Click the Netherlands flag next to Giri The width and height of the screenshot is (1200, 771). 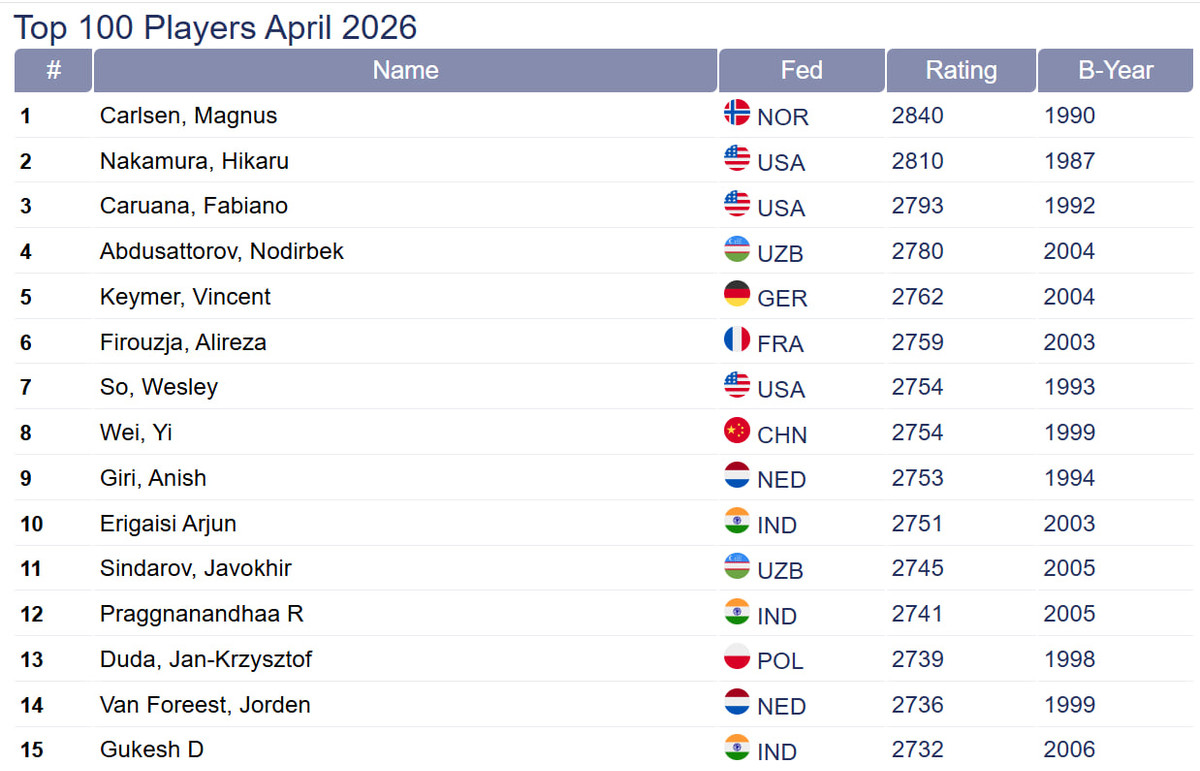click(737, 476)
